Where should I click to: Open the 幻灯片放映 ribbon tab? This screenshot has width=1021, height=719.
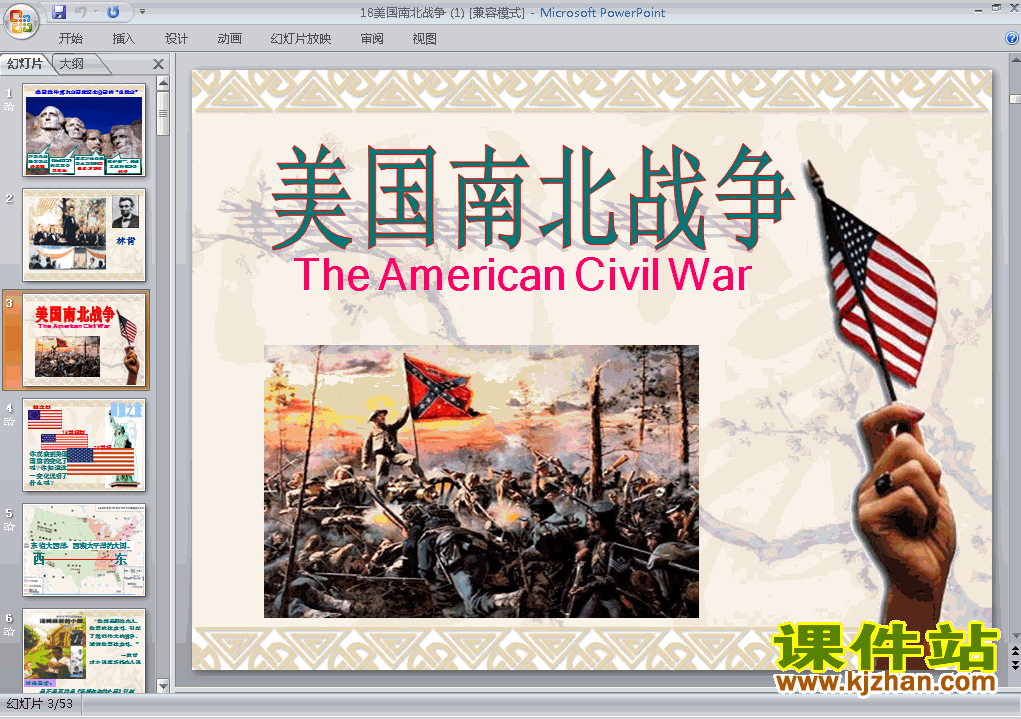click(x=301, y=39)
